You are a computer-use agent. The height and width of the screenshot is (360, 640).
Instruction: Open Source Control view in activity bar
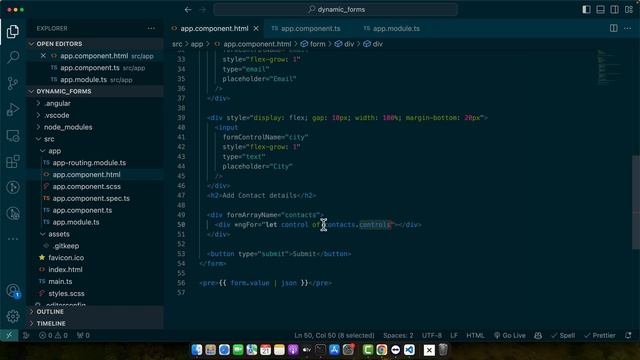pos(13,83)
